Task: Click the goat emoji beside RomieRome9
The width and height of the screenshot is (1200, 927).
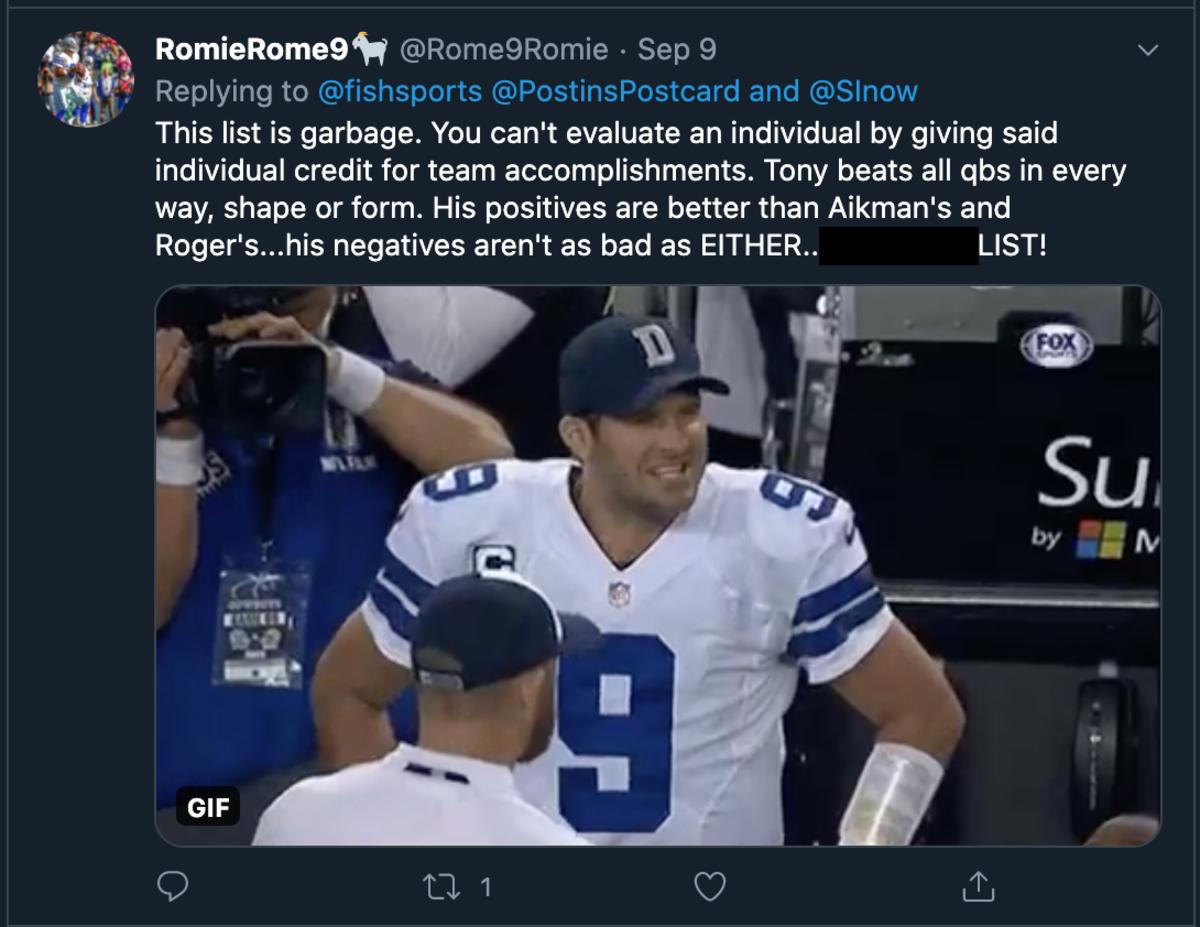Action: [370, 49]
